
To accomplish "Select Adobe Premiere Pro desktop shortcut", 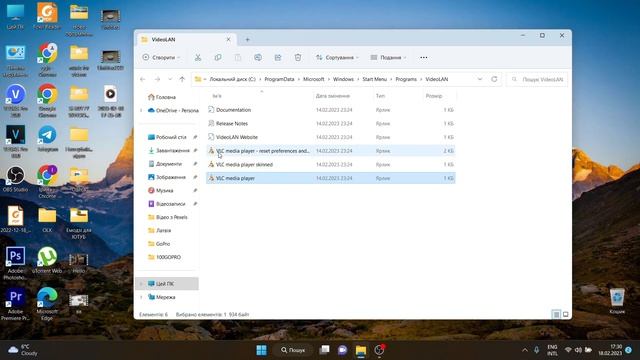I will click(16, 304).
